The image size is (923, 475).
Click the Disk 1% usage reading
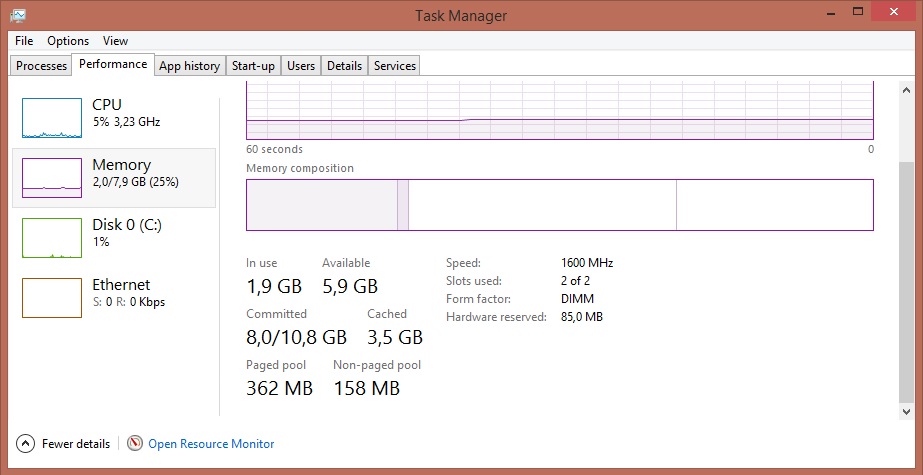click(101, 242)
